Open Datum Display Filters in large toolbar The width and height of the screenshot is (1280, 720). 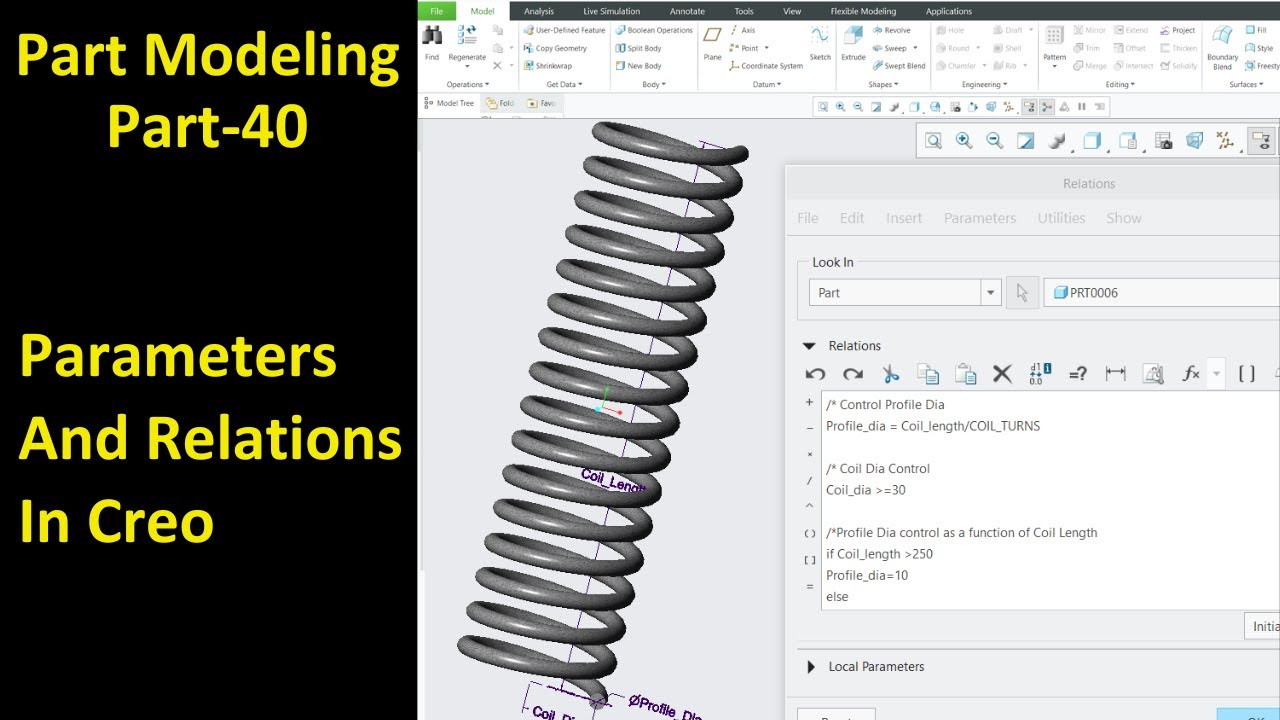click(1226, 141)
